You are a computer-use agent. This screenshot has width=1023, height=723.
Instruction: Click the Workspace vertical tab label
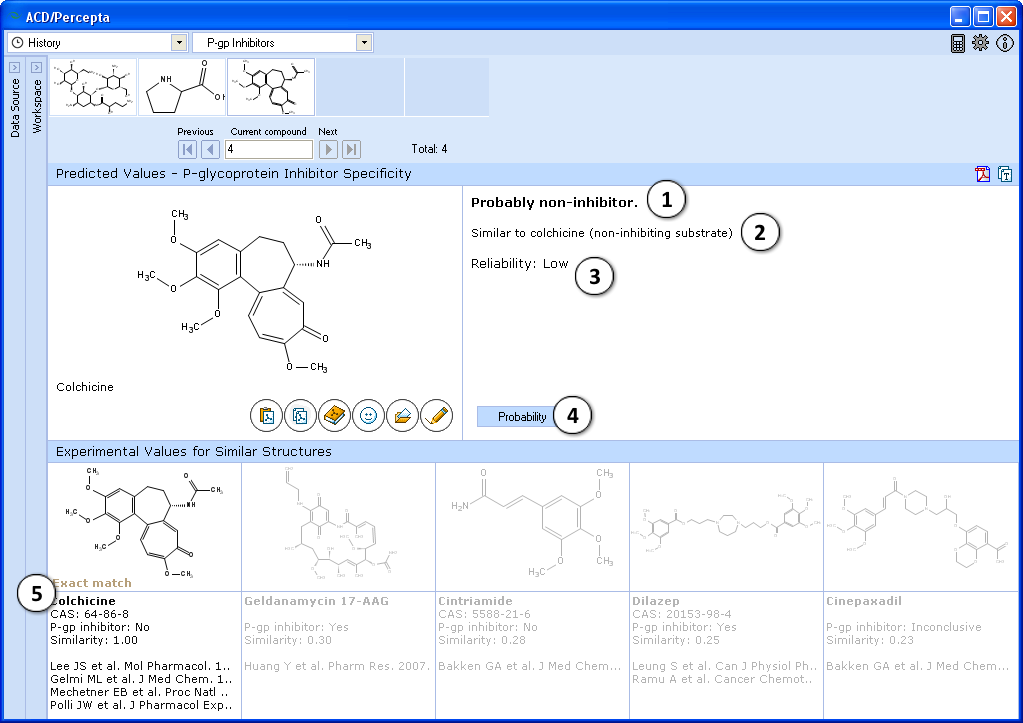coord(37,106)
